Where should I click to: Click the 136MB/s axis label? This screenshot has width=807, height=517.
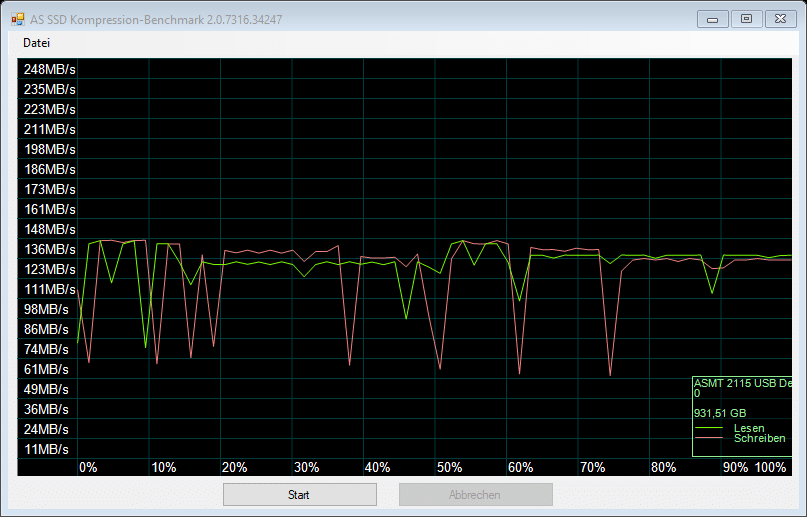click(x=49, y=249)
